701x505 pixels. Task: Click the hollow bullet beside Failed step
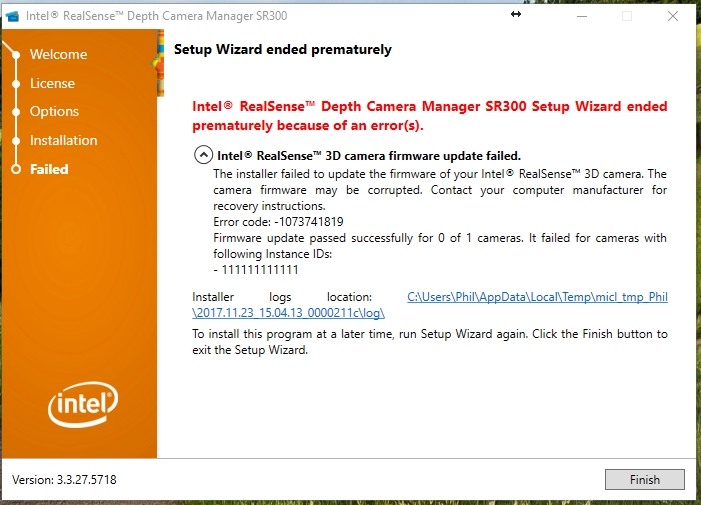pyautogui.click(x=16, y=170)
